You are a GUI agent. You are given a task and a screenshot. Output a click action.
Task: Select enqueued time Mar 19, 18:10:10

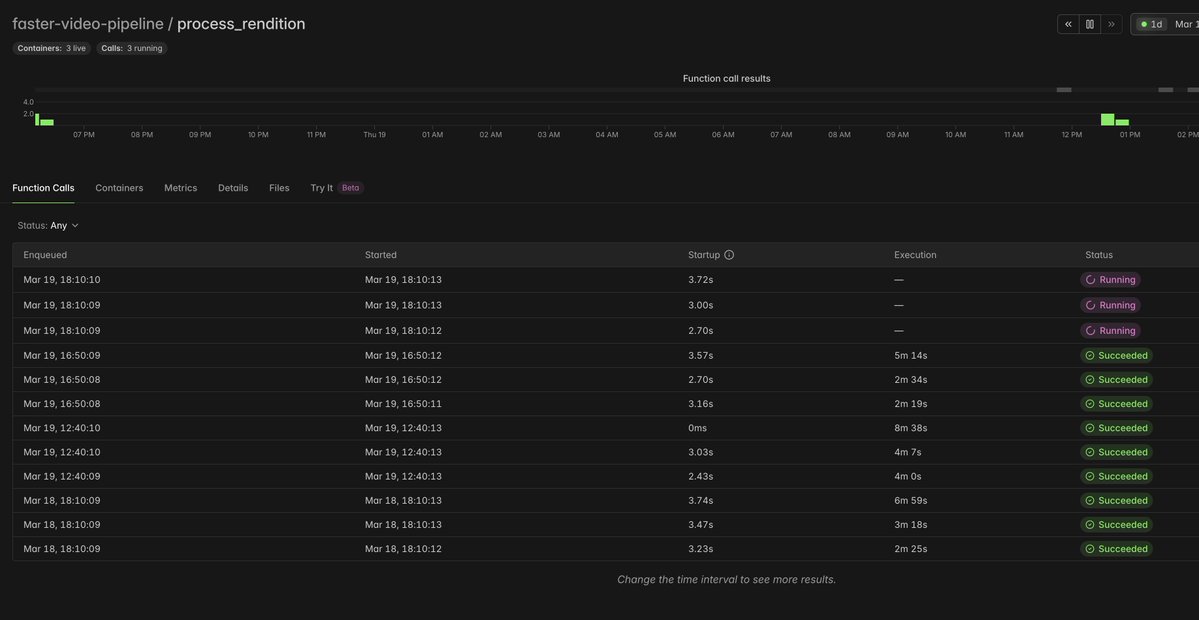pyautogui.click(x=62, y=280)
